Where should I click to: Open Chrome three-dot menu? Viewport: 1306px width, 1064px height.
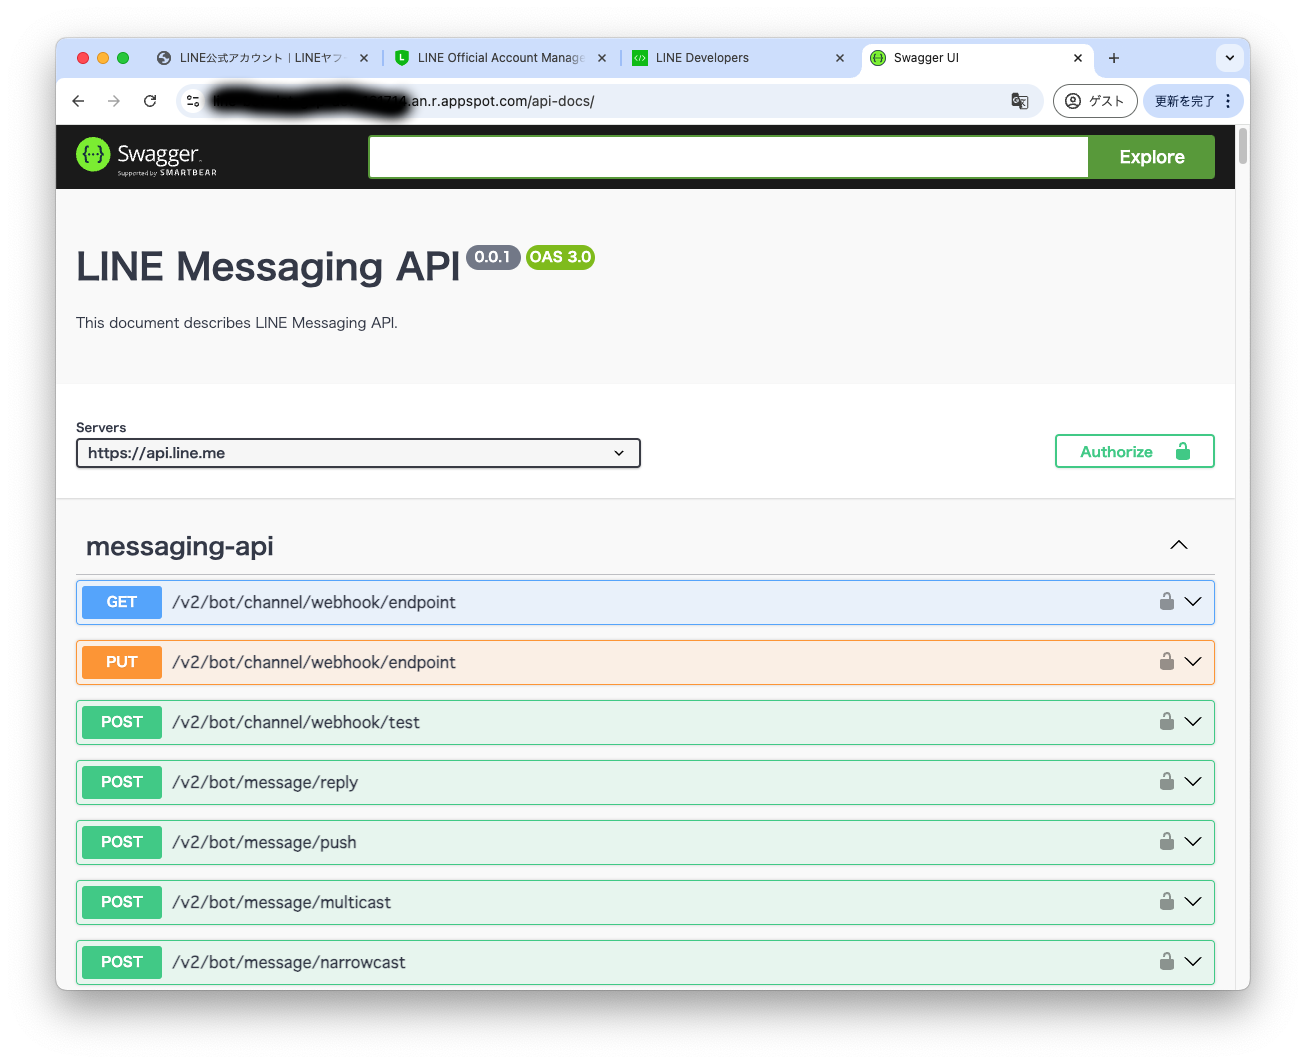(x=1228, y=101)
